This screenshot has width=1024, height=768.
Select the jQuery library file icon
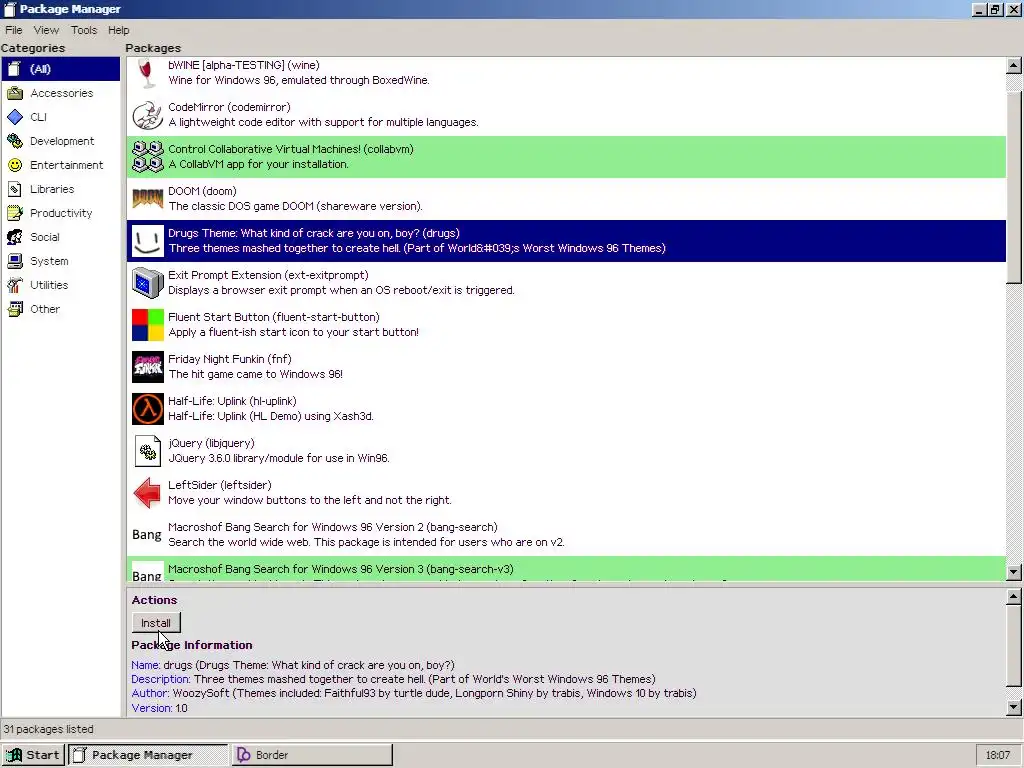pos(148,451)
